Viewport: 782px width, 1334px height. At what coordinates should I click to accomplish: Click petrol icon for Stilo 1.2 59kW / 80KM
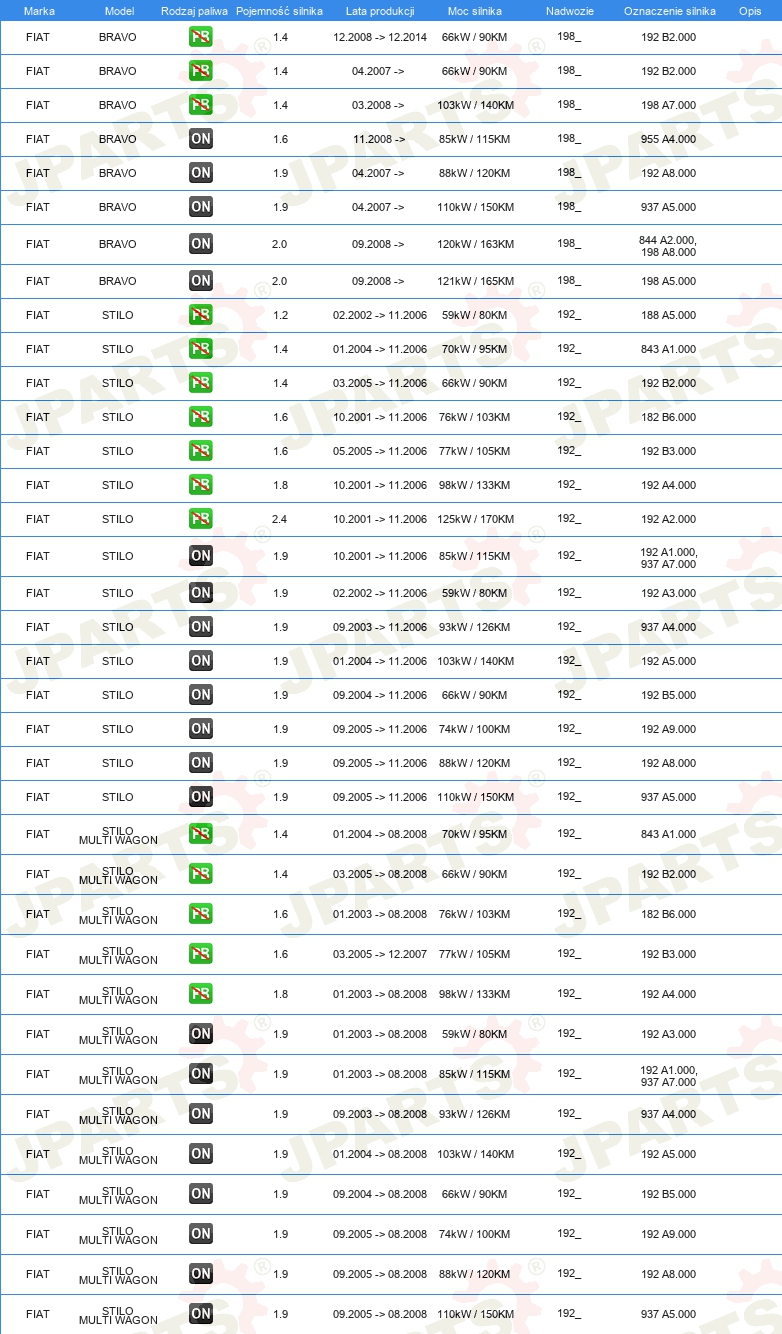coord(201,315)
